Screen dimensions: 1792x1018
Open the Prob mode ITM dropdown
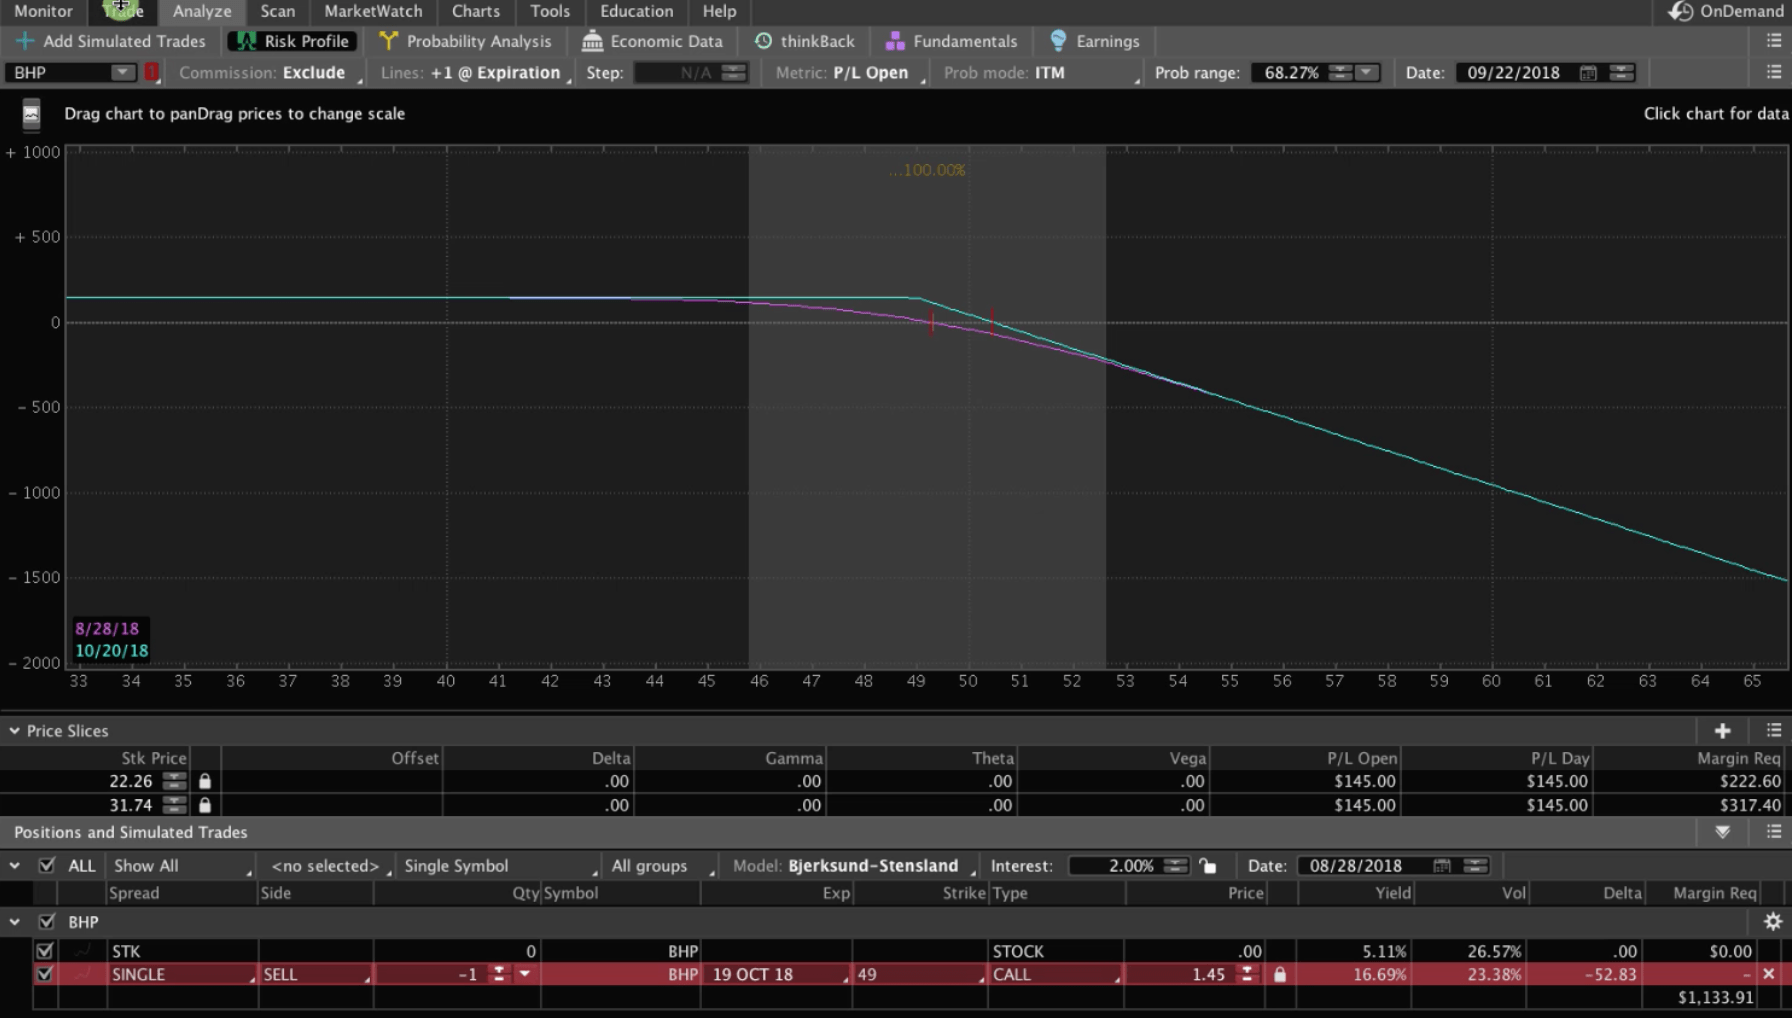click(x=1041, y=73)
